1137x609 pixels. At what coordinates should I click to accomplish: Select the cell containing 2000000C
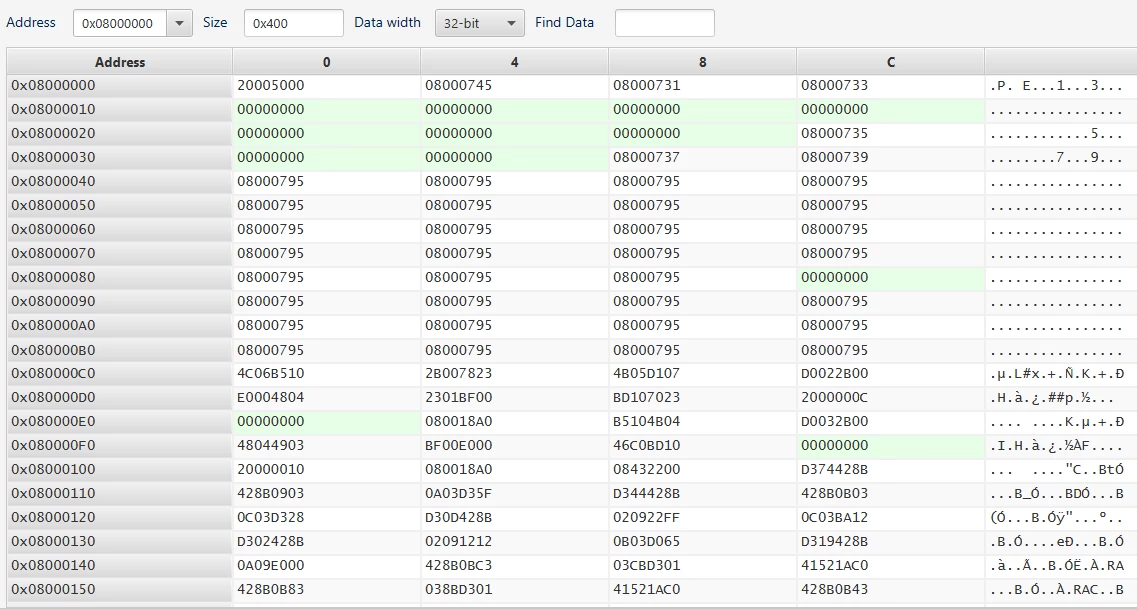tap(890, 398)
